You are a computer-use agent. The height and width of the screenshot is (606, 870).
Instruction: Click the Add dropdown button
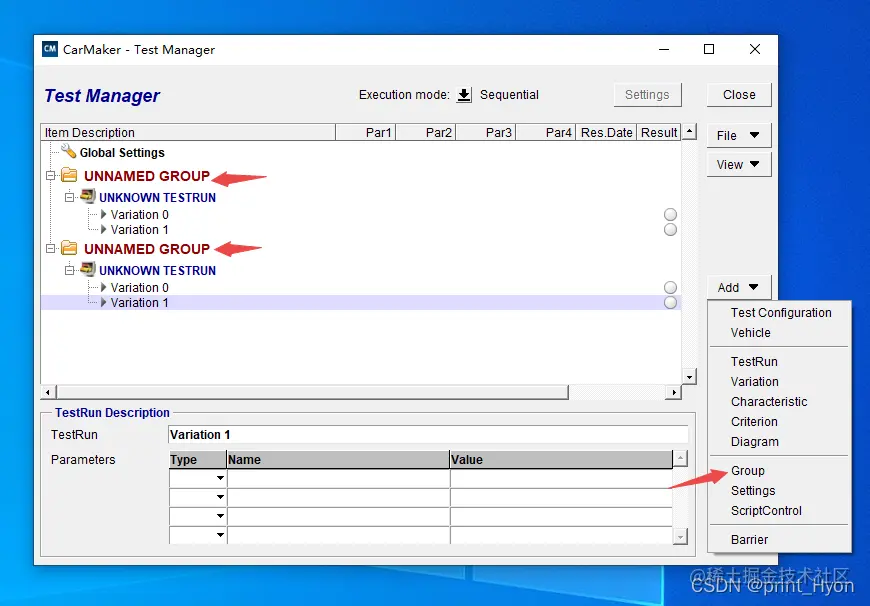[739, 287]
